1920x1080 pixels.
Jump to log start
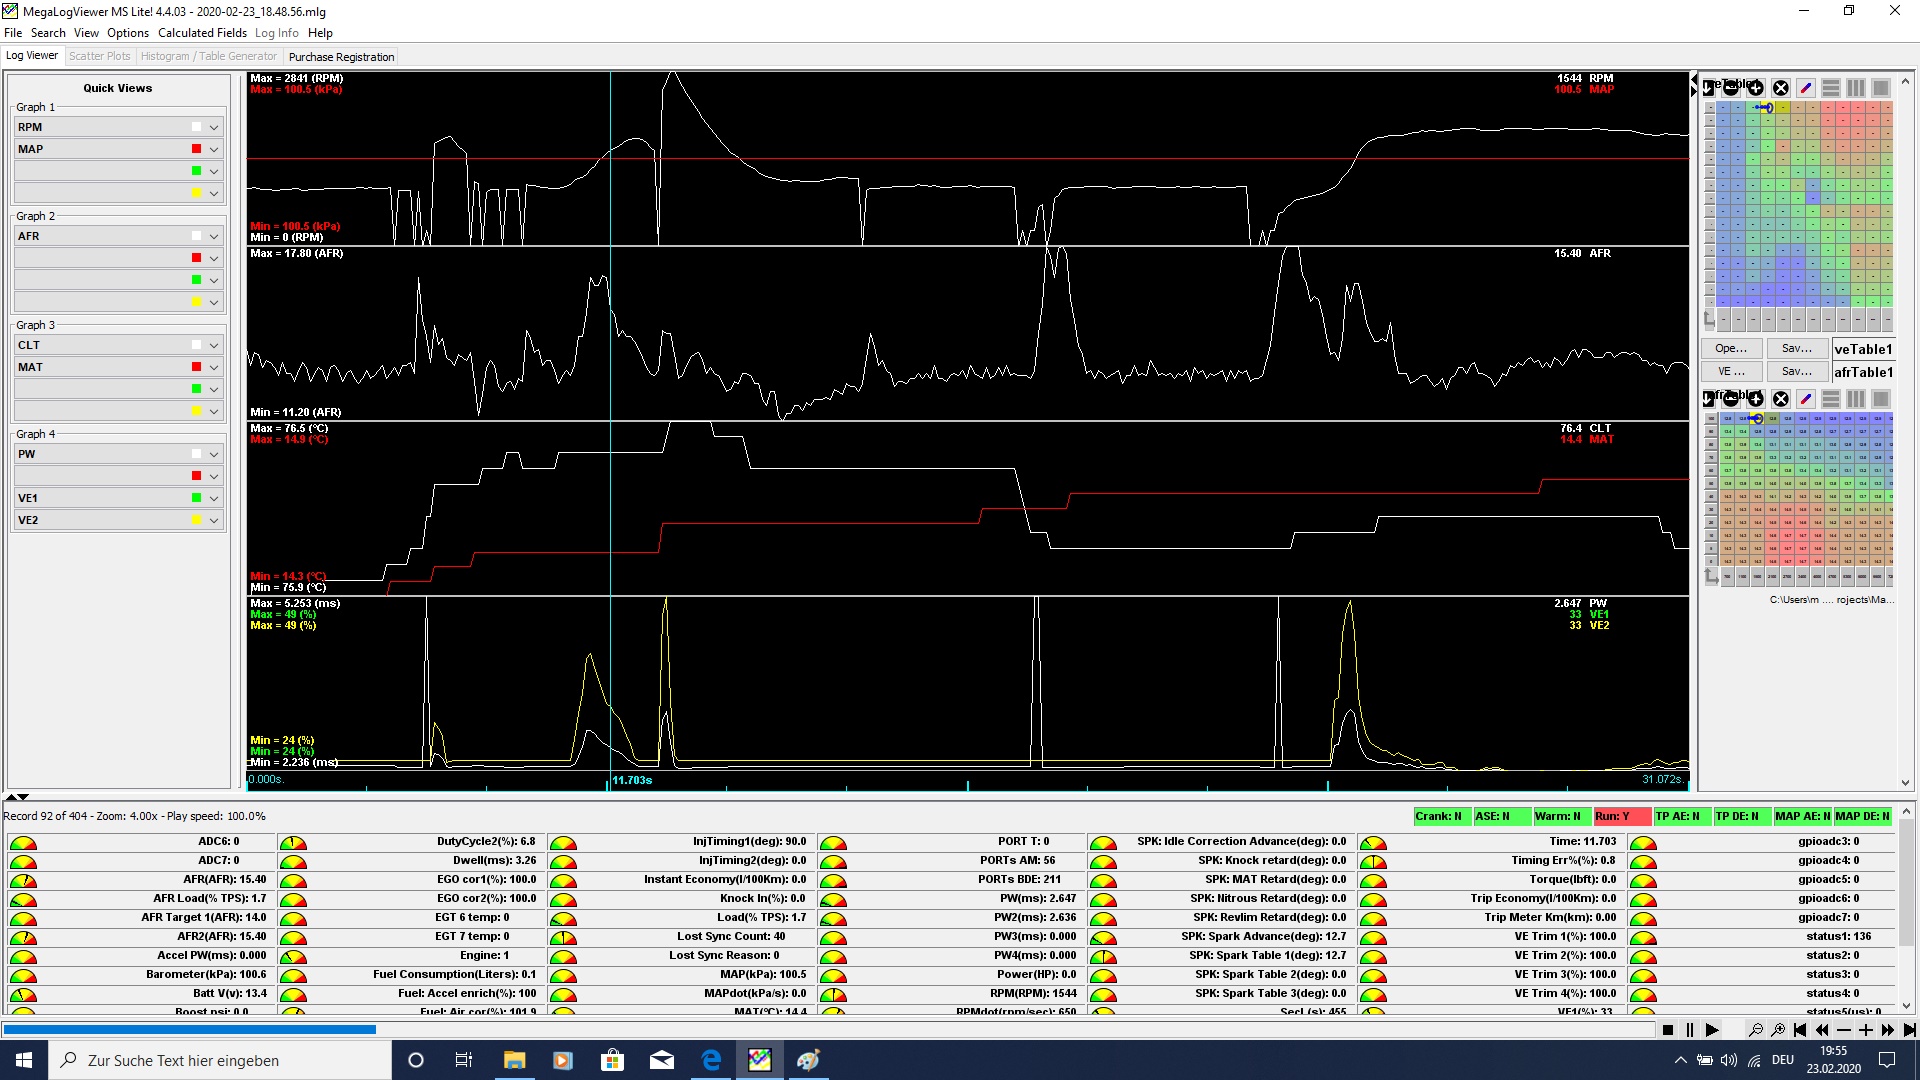click(x=1800, y=1030)
